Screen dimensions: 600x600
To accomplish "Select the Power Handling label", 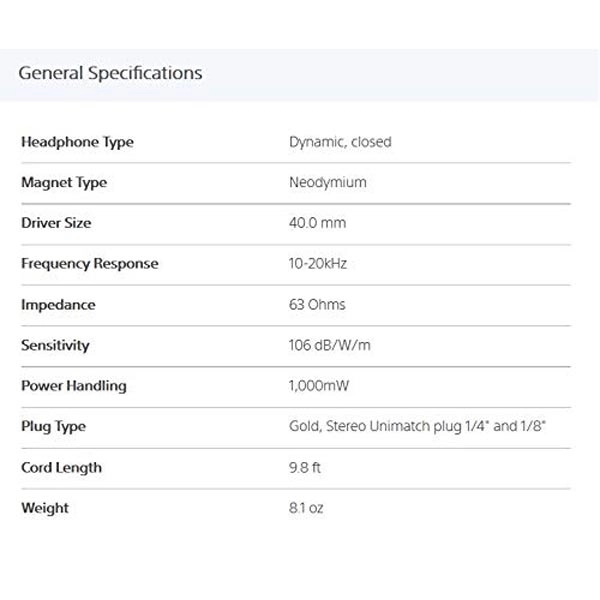I will coord(74,386).
